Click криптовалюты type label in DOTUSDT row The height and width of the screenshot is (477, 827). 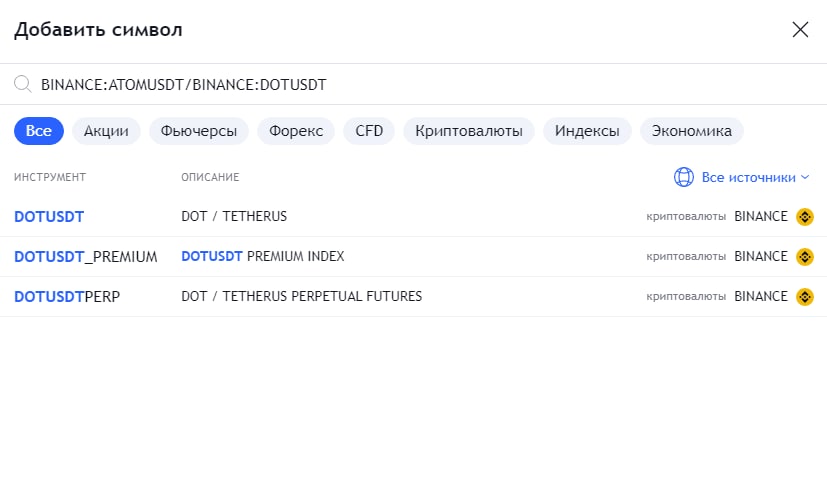click(686, 216)
